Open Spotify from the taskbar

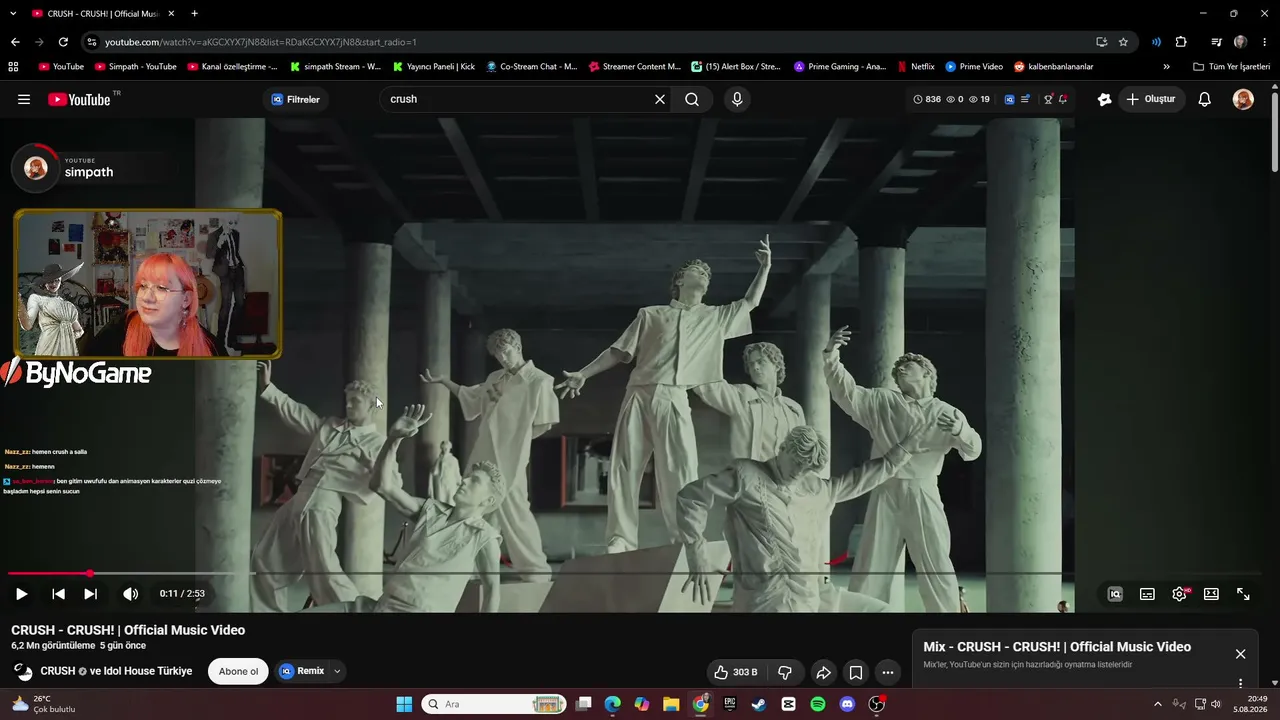pos(818,704)
